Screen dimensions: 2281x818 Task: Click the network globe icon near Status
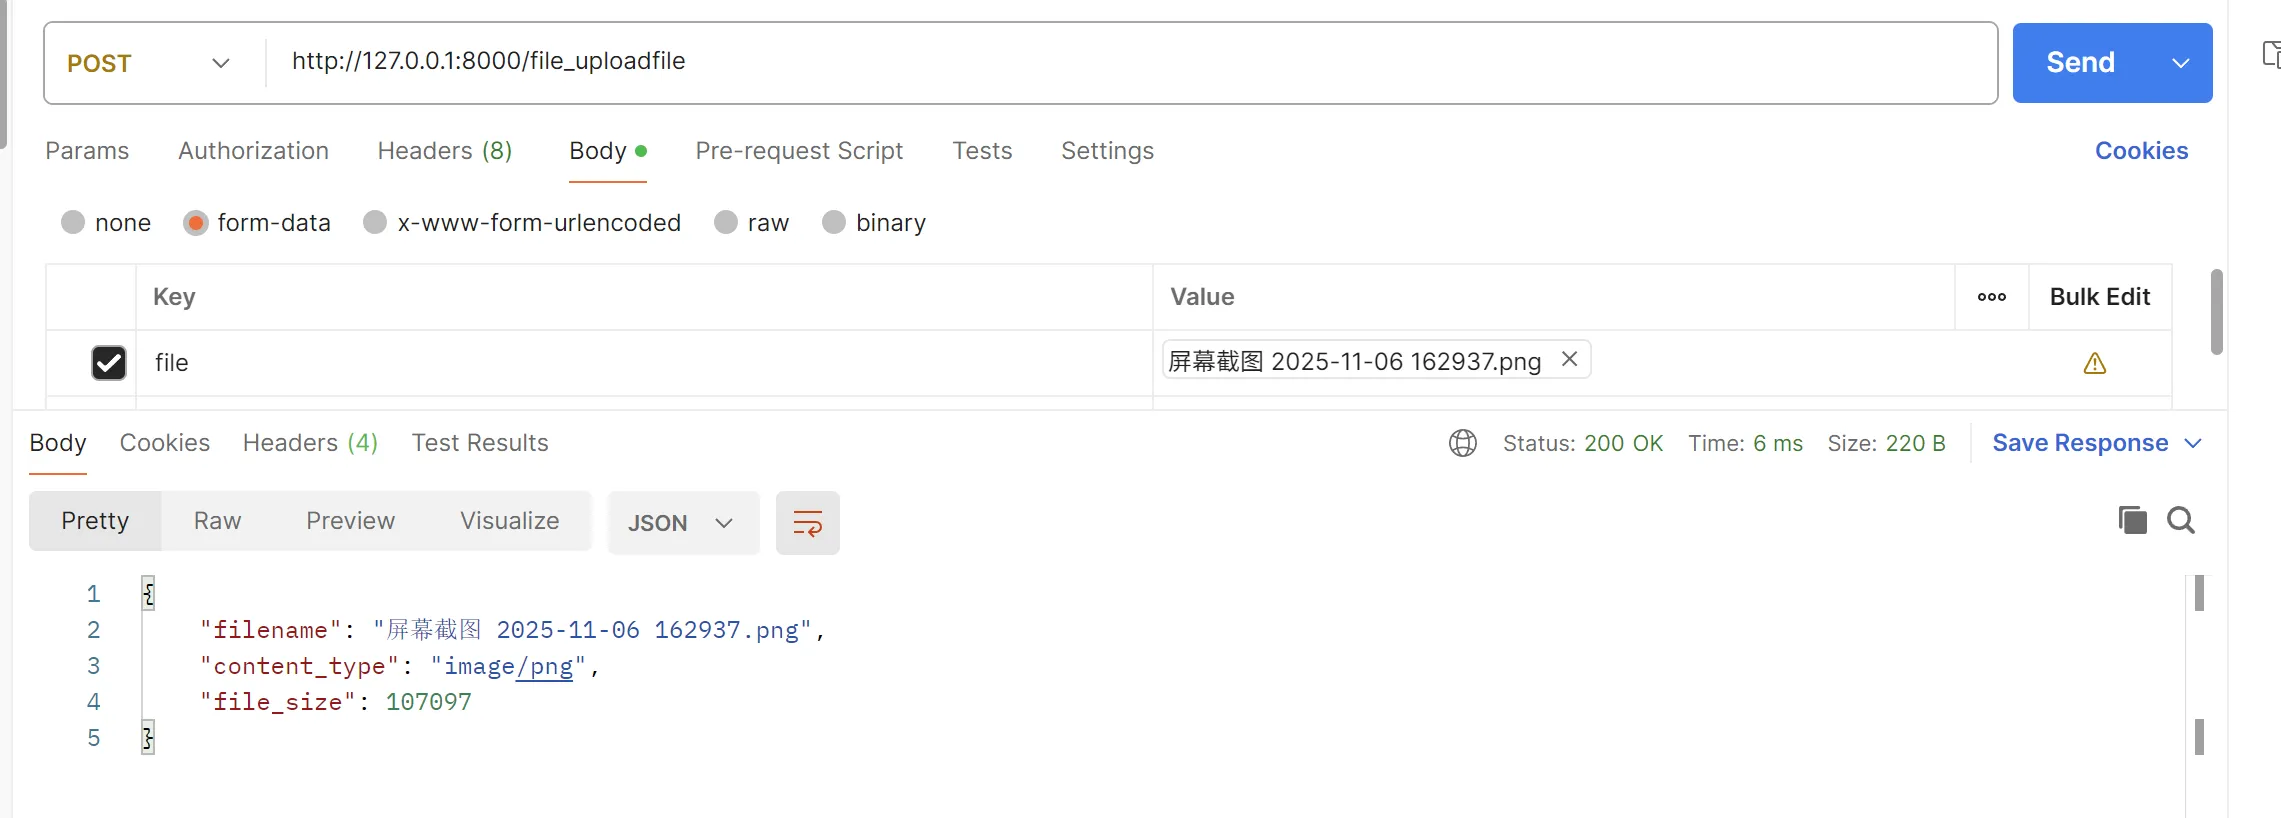tap(1463, 443)
